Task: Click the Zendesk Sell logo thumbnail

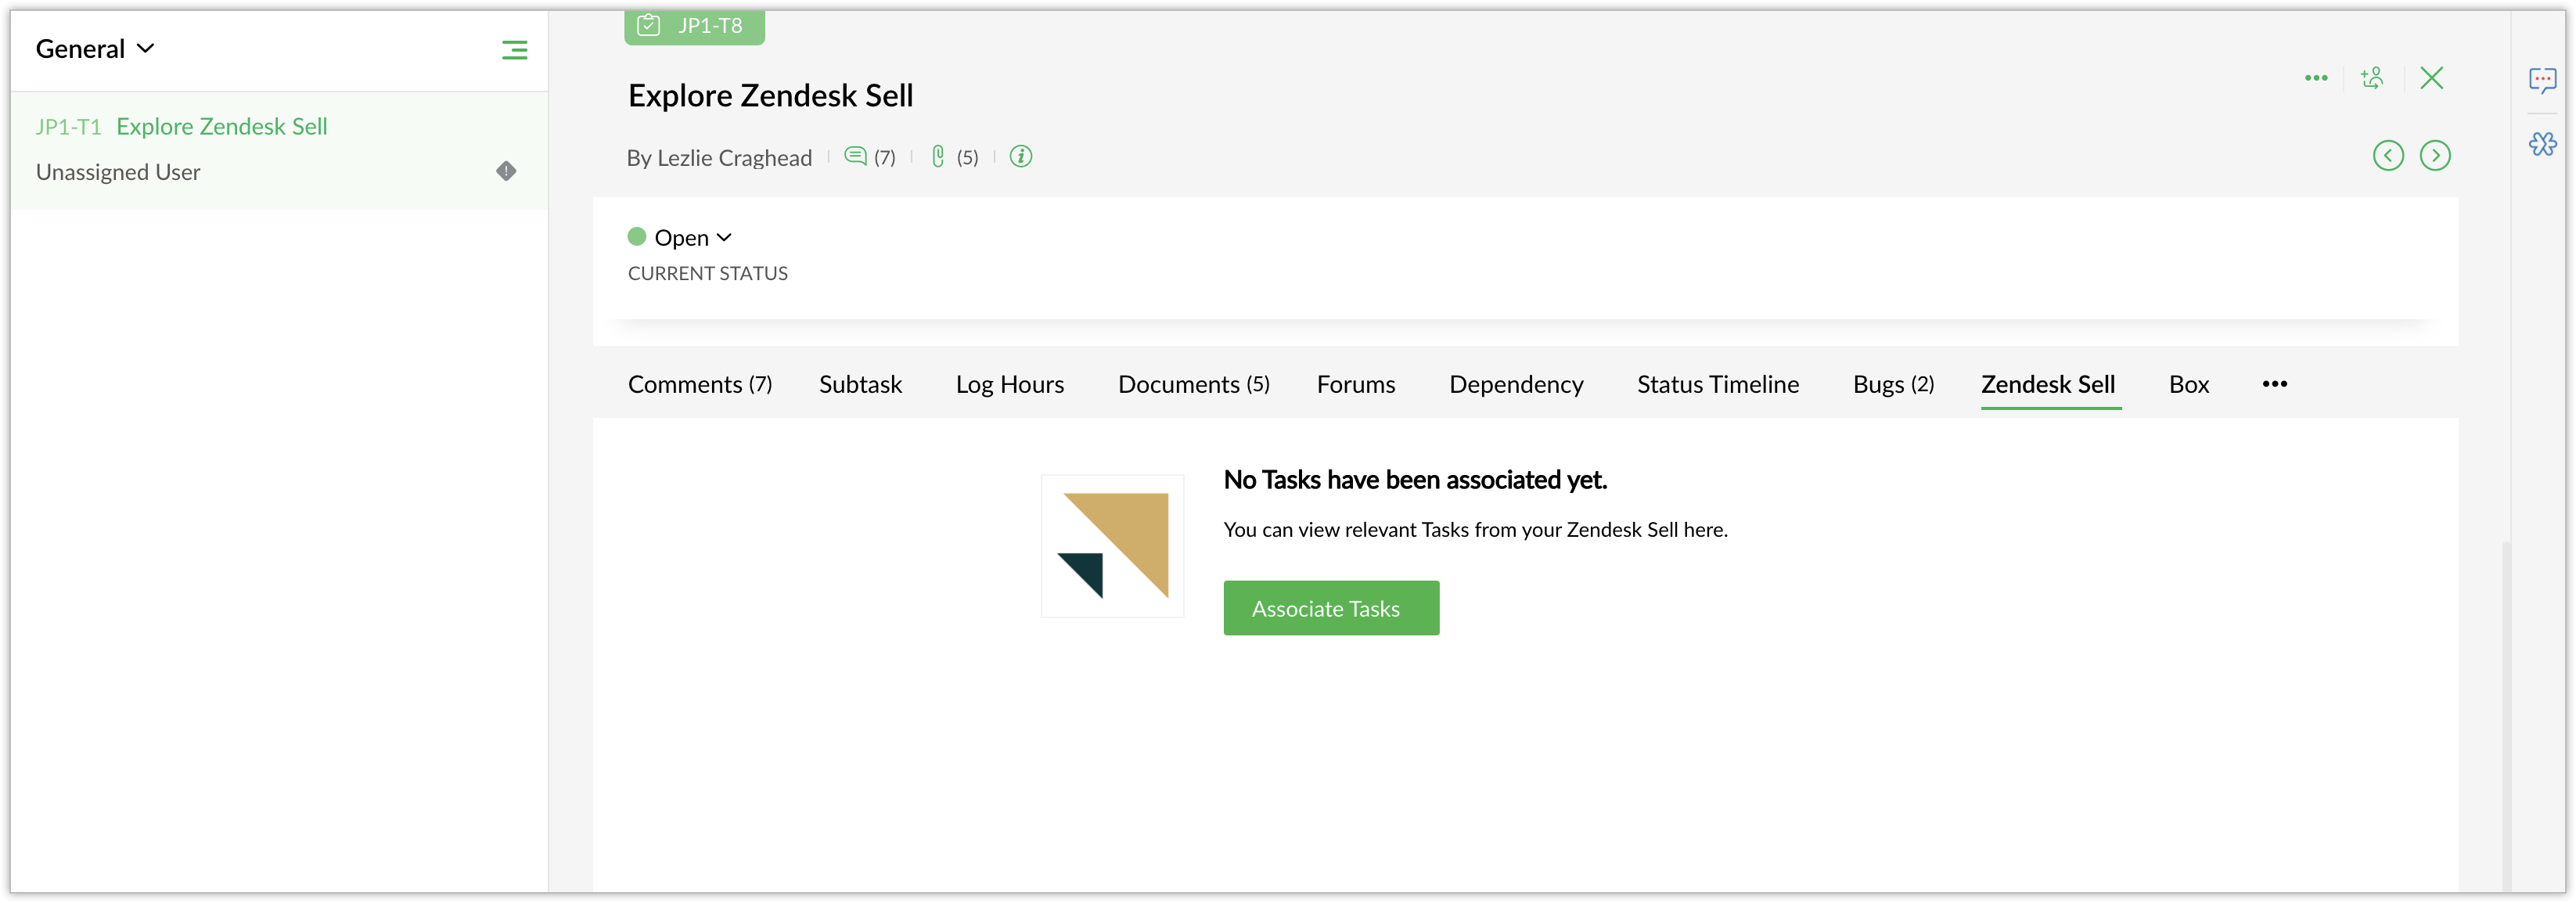Action: pos(1112,546)
